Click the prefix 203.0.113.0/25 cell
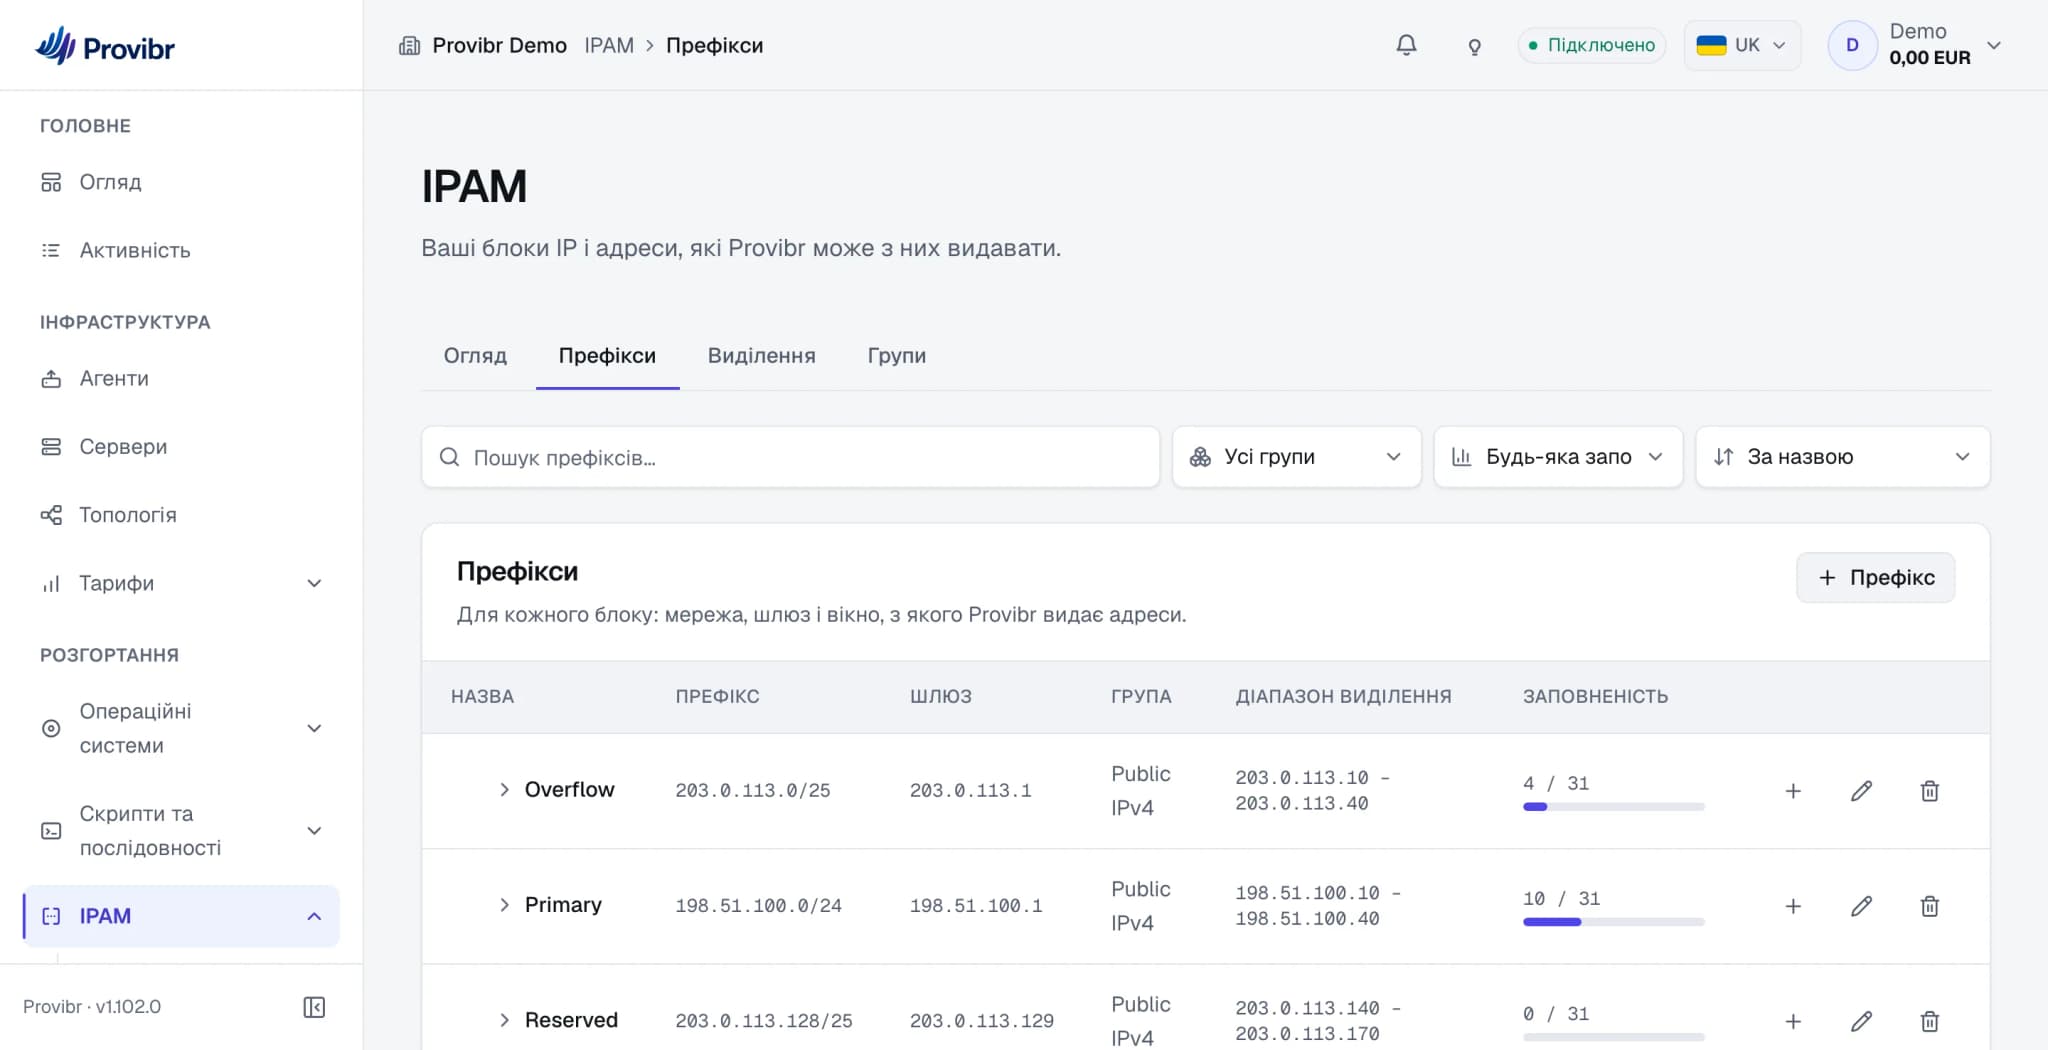This screenshot has height=1050, width=2048. coord(753,791)
